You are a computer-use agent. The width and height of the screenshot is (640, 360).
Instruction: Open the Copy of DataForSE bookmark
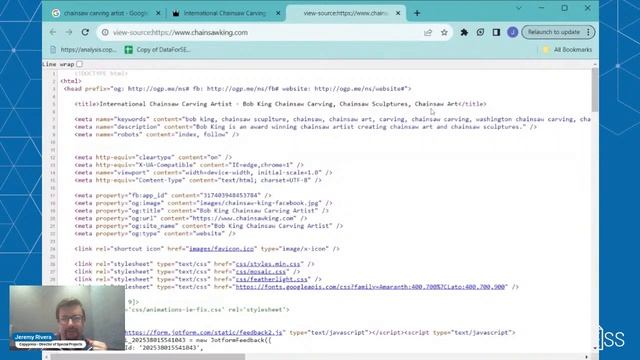tap(157, 49)
